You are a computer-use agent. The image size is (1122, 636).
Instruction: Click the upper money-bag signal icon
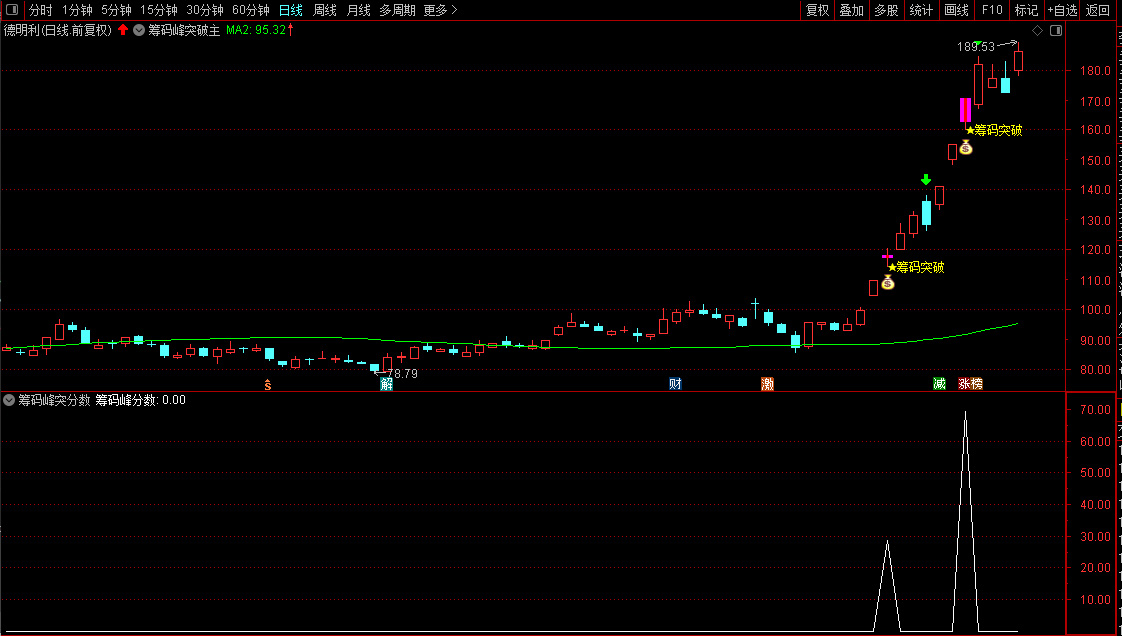965,147
